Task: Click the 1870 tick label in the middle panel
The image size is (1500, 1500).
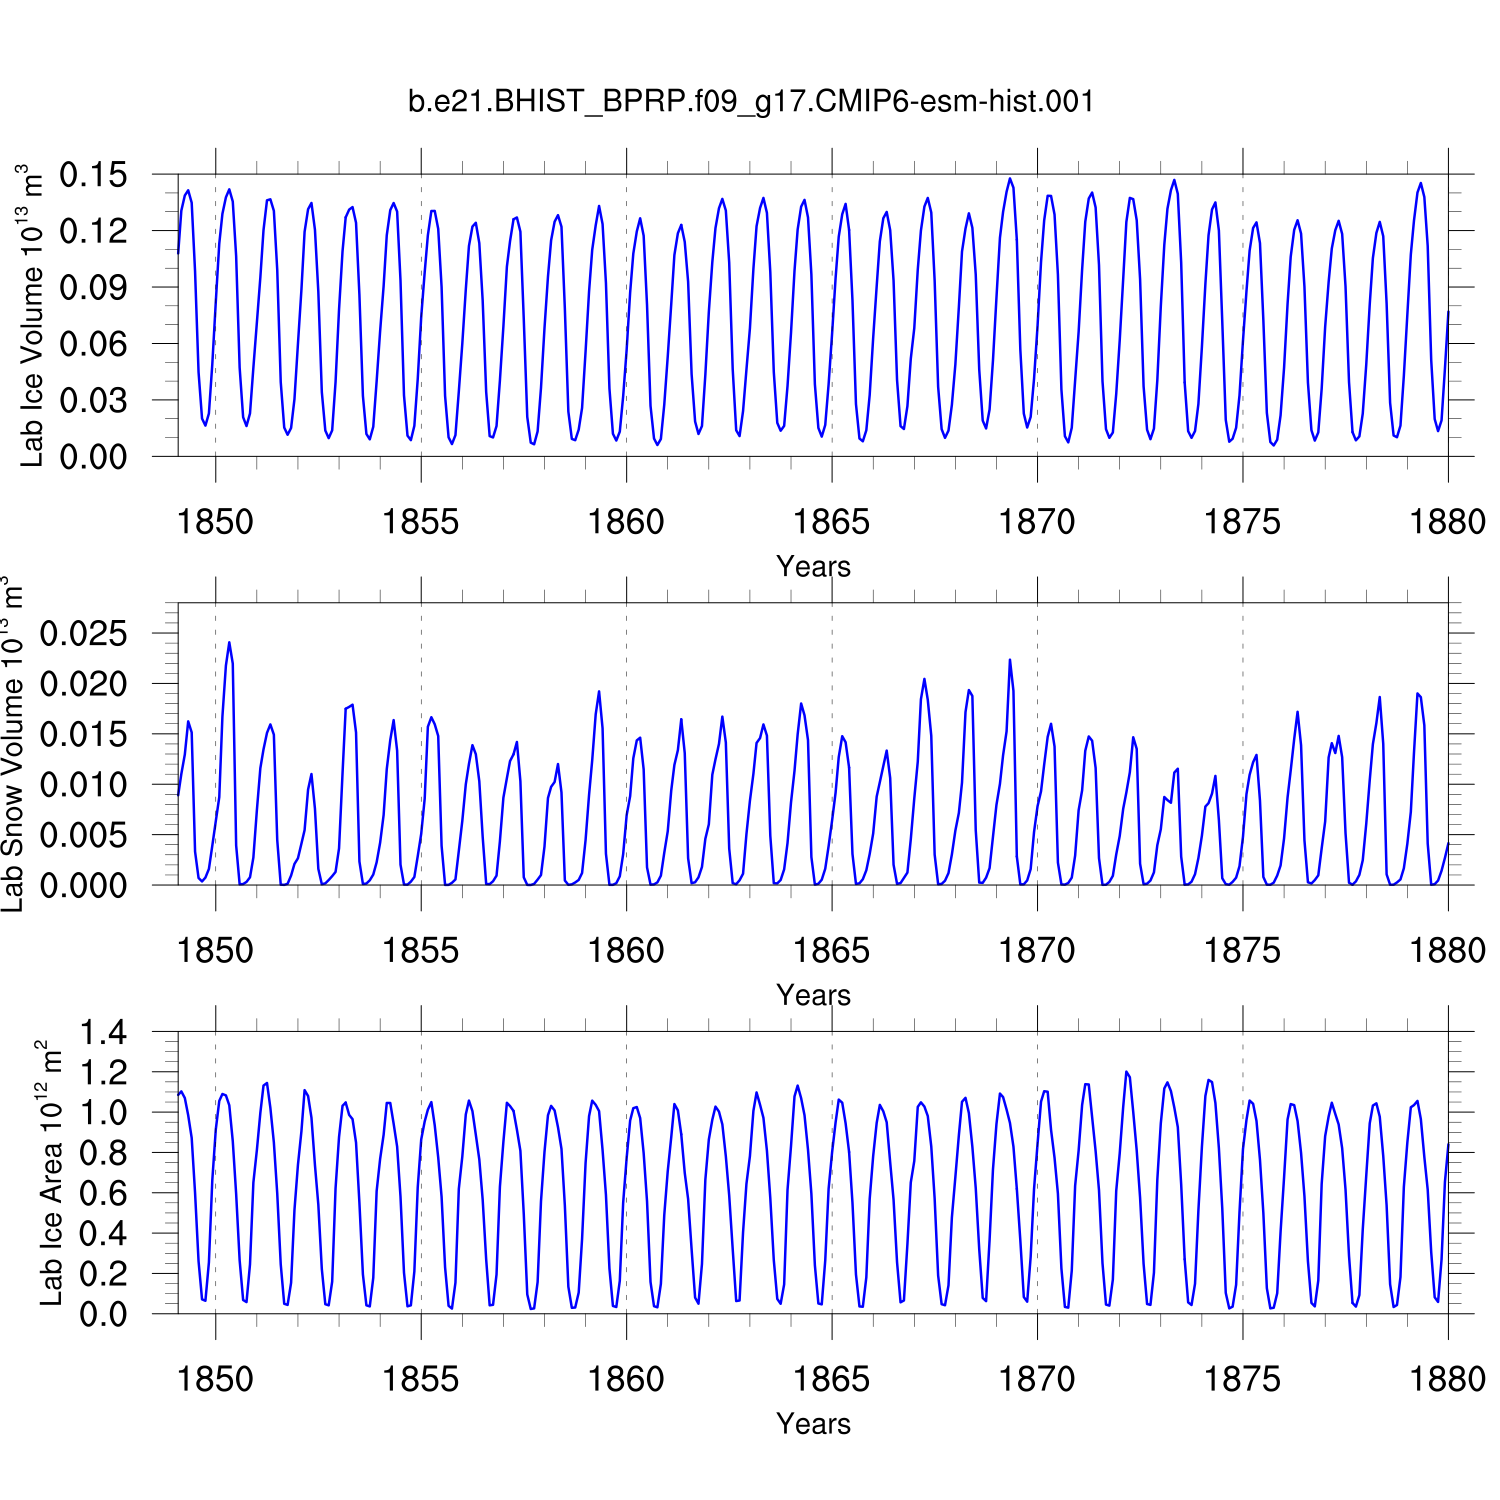Action: click(1037, 951)
